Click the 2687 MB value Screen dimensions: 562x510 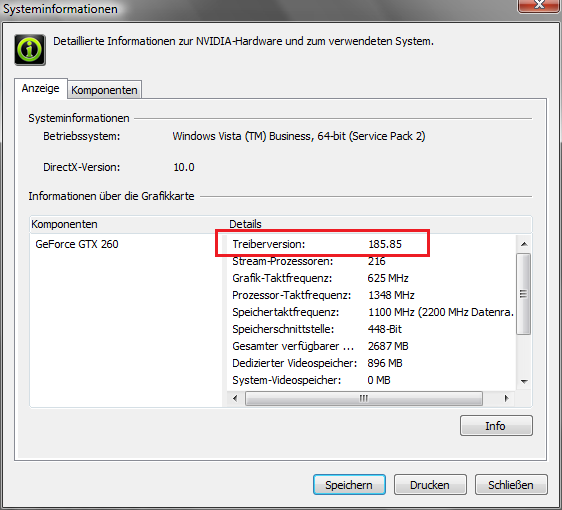point(388,346)
